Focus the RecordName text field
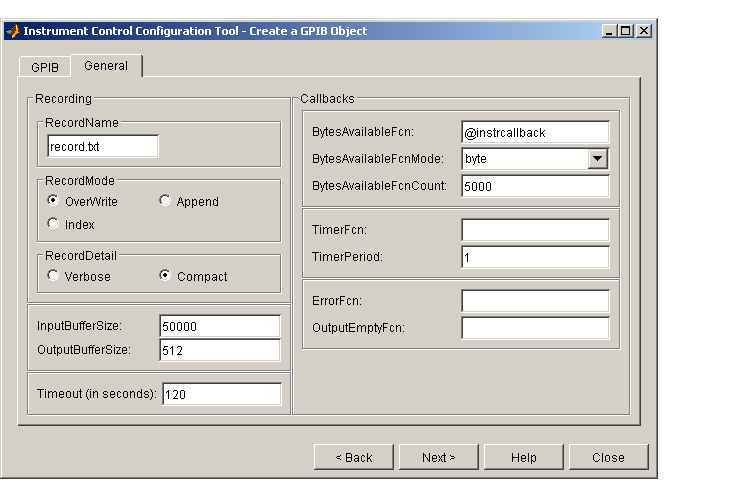The width and height of the screenshot is (750, 497). [103, 146]
